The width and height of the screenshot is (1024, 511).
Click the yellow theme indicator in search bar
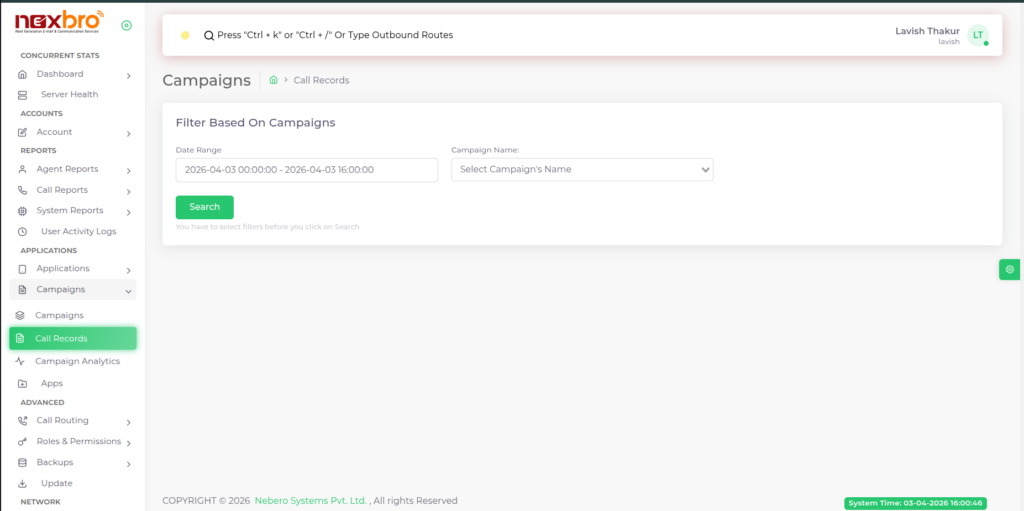coord(185,35)
